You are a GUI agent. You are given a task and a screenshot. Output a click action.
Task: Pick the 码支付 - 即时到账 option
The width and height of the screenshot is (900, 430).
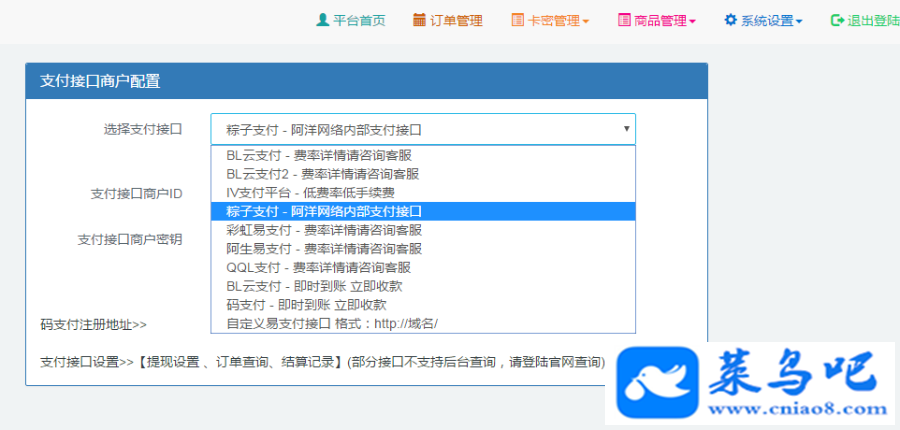pyautogui.click(x=423, y=305)
